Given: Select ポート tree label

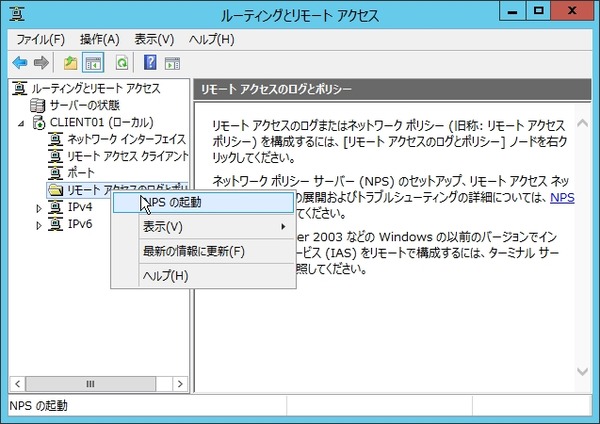Looking at the screenshot, I should click(x=81, y=173).
